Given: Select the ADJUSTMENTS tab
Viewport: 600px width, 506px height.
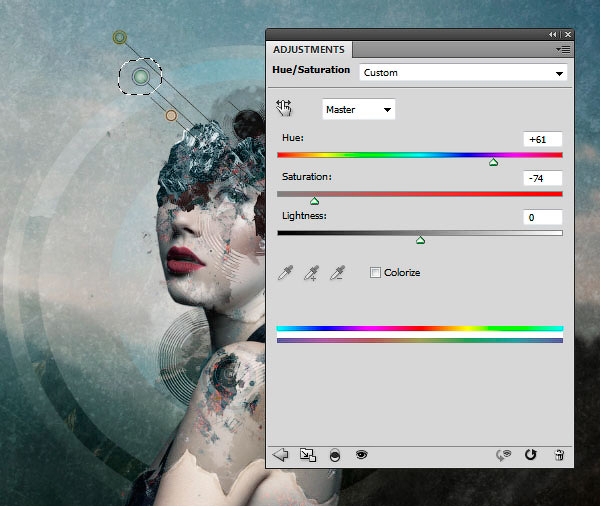Looking at the screenshot, I should tap(309, 50).
